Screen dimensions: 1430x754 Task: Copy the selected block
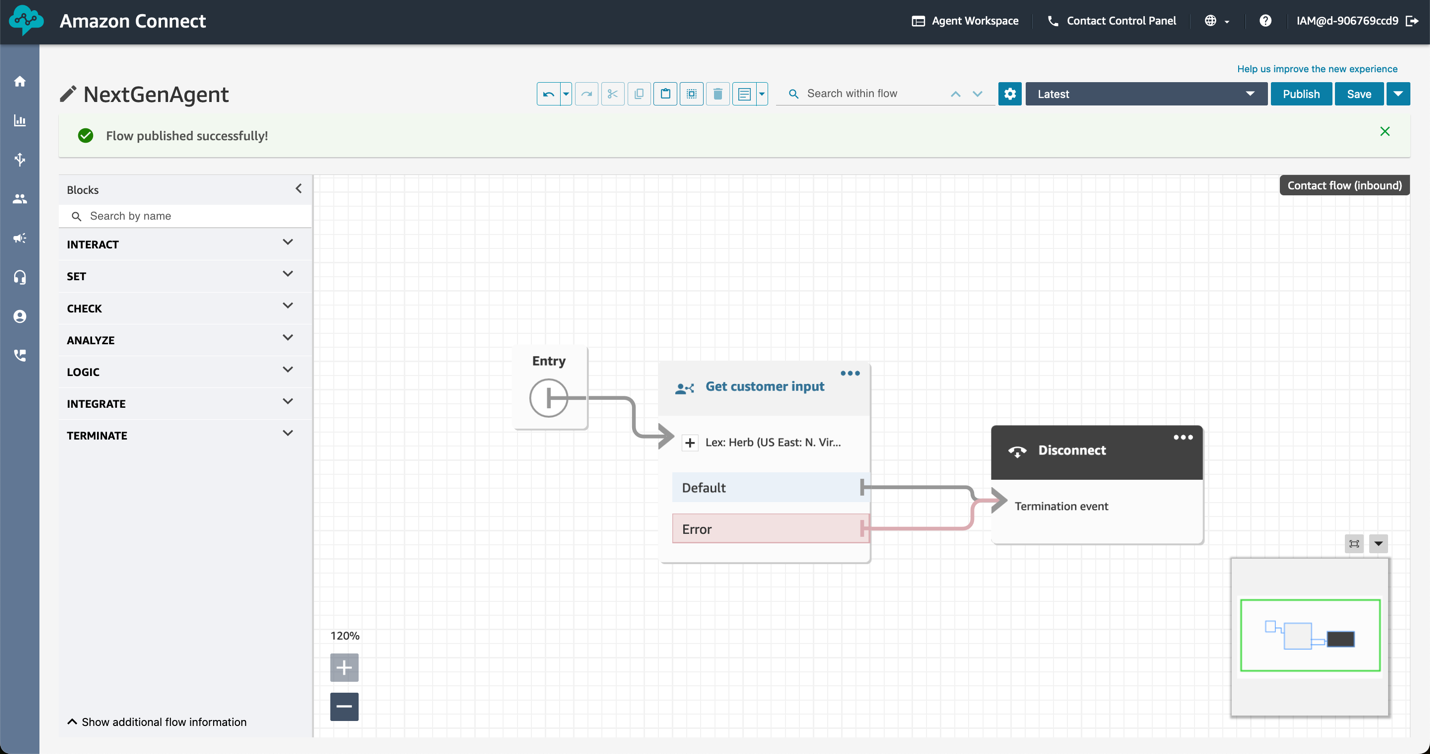coord(639,94)
